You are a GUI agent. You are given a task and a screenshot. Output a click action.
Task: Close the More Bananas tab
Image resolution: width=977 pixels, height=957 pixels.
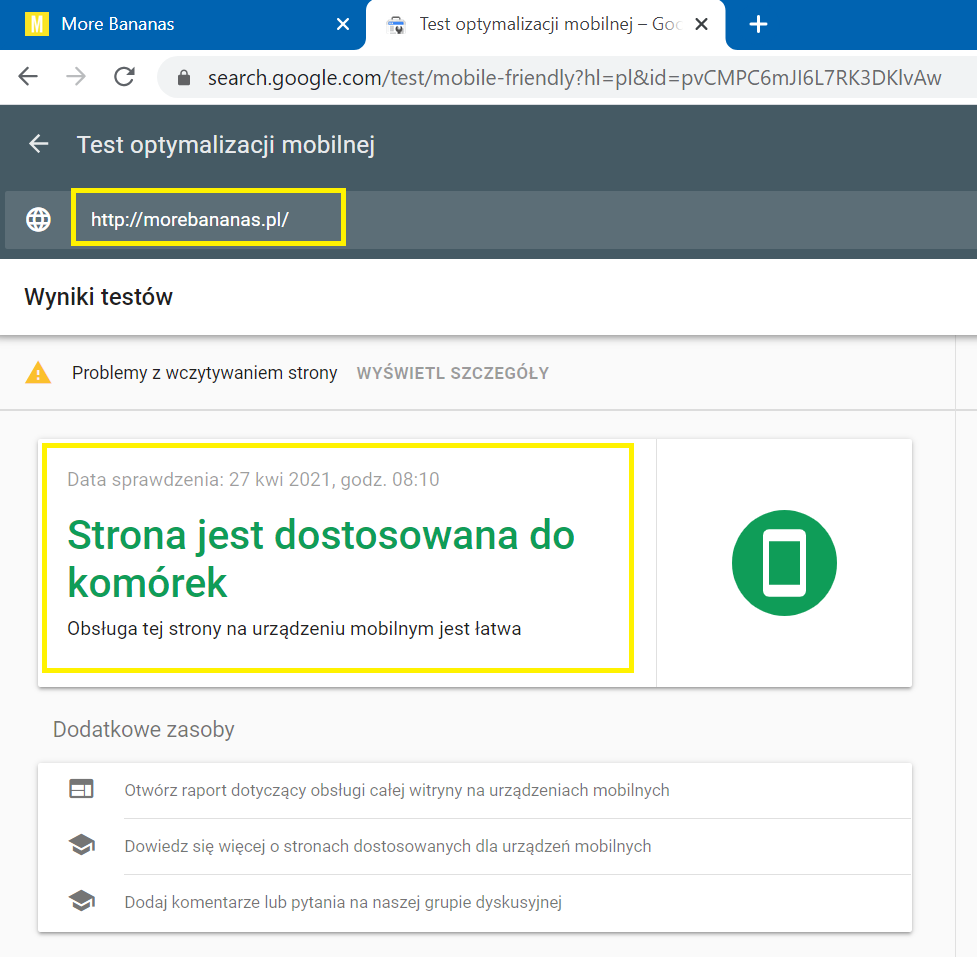[343, 24]
